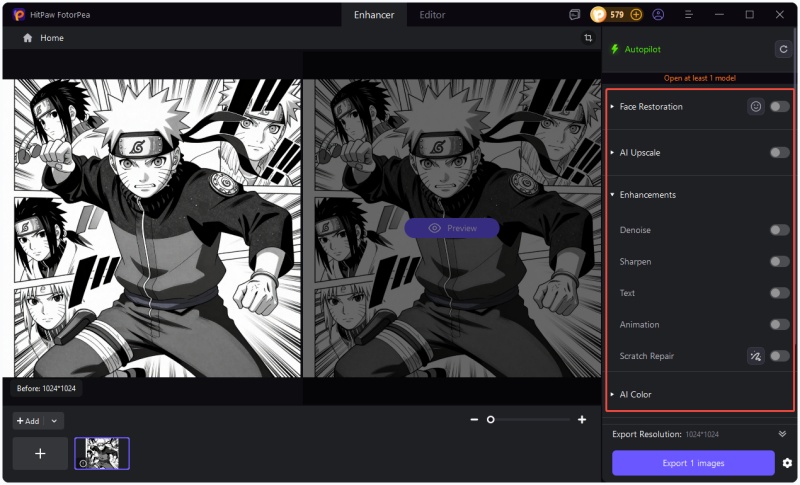Open dropdown arrow next to Add
This screenshot has height=485, width=800.
[54, 421]
